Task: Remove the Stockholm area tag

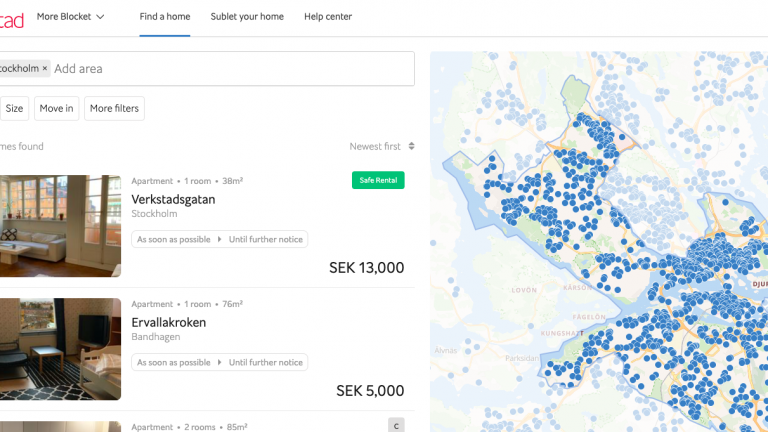Action: pyautogui.click(x=45, y=69)
